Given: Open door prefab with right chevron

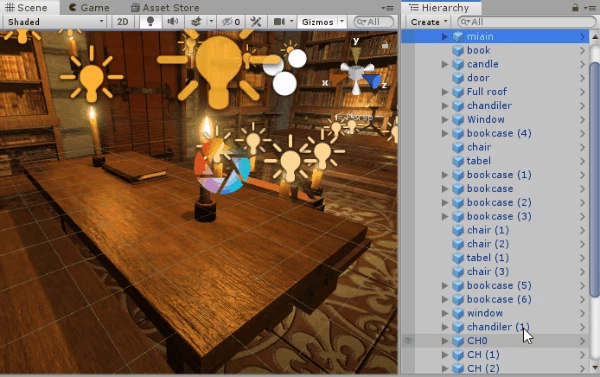Looking at the screenshot, I should pos(582,78).
